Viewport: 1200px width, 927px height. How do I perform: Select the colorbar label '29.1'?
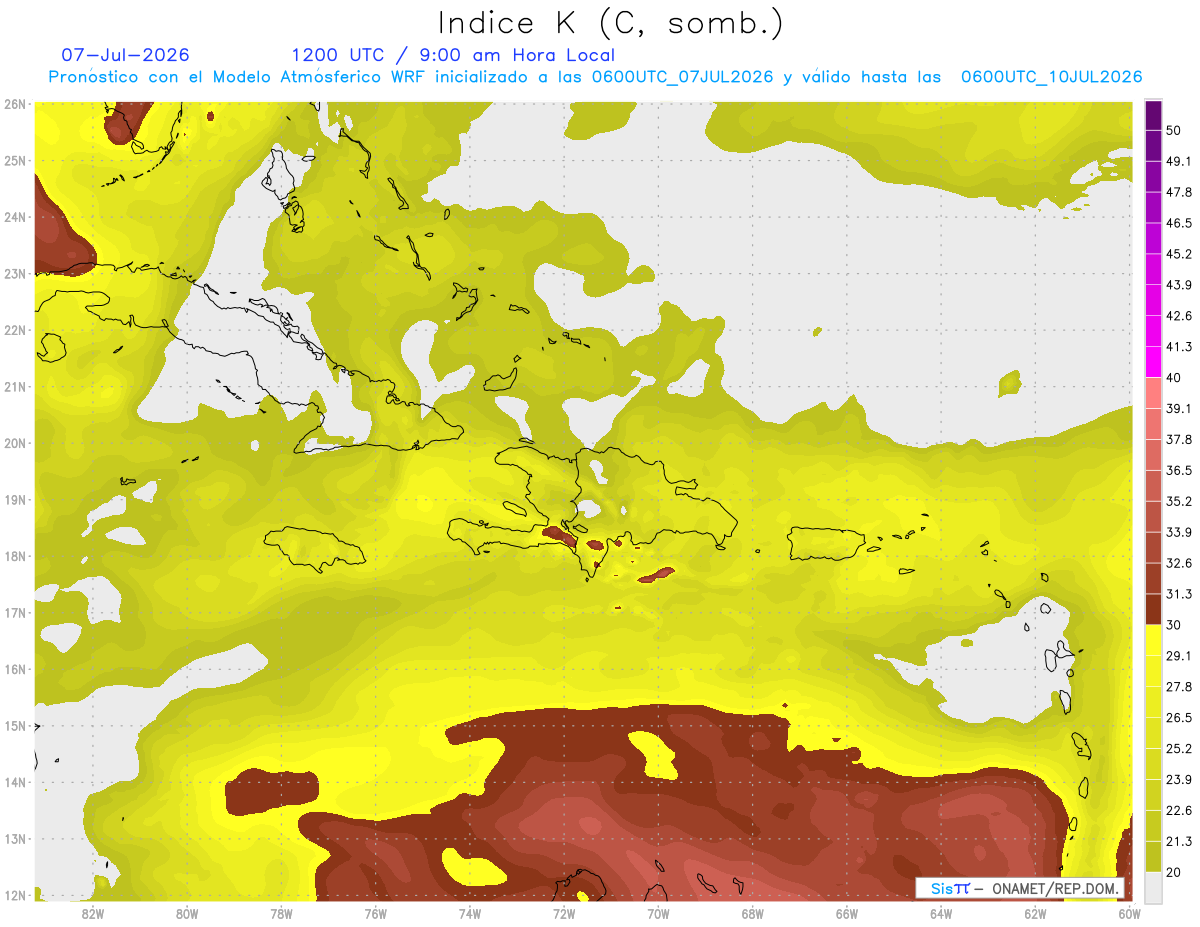1179,656
